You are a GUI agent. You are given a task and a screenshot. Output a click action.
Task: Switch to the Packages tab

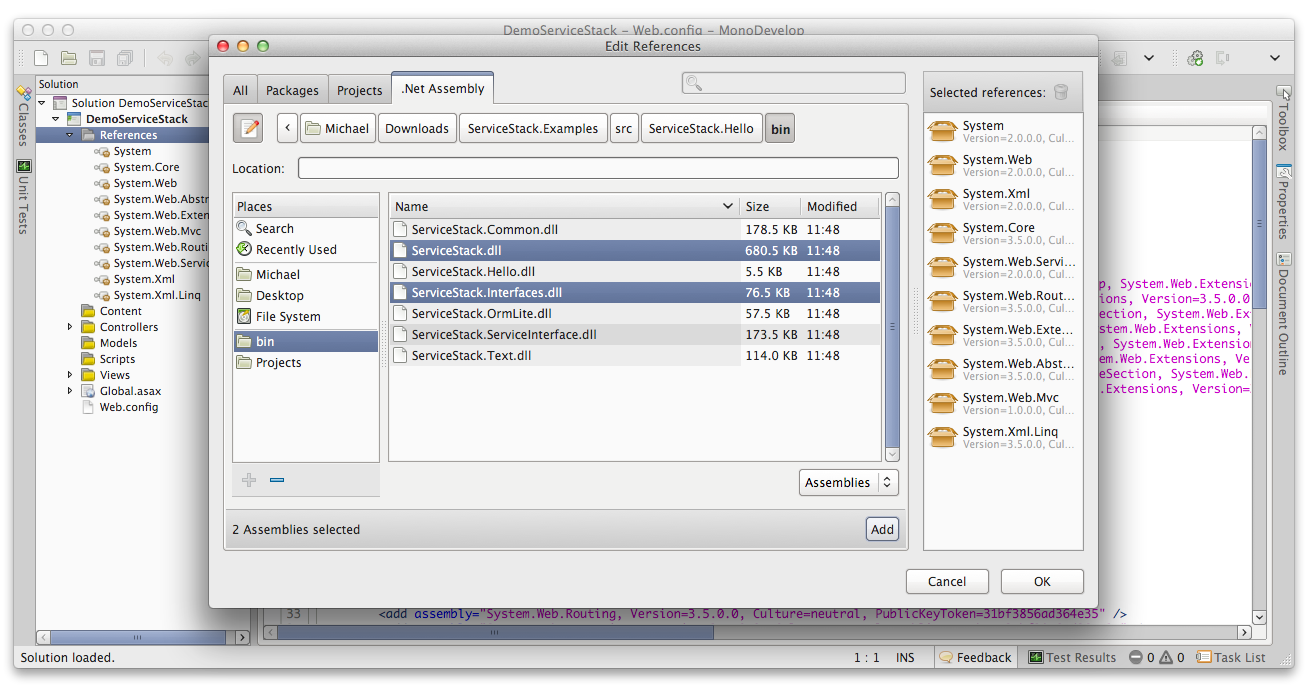[292, 89]
